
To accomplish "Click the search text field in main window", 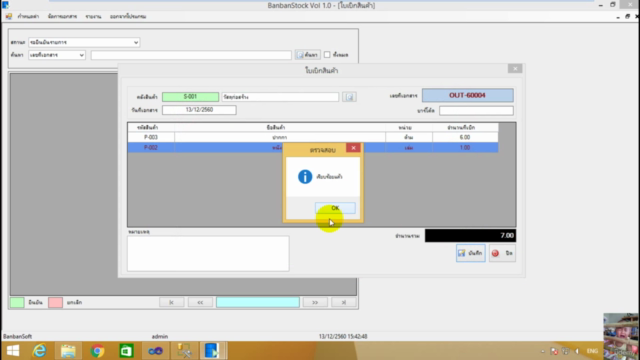I will 191,55.
